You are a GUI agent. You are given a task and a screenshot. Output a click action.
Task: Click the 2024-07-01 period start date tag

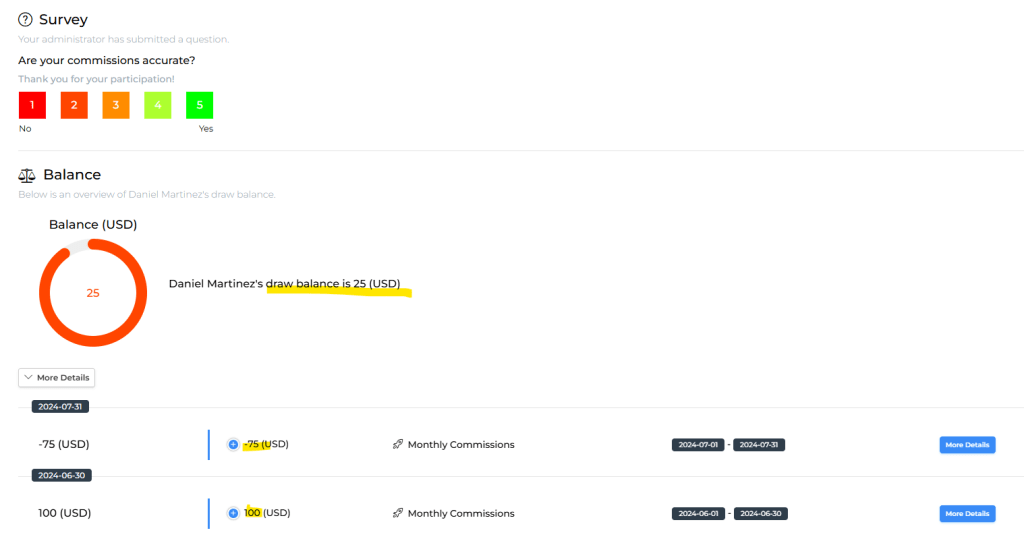[x=698, y=445]
